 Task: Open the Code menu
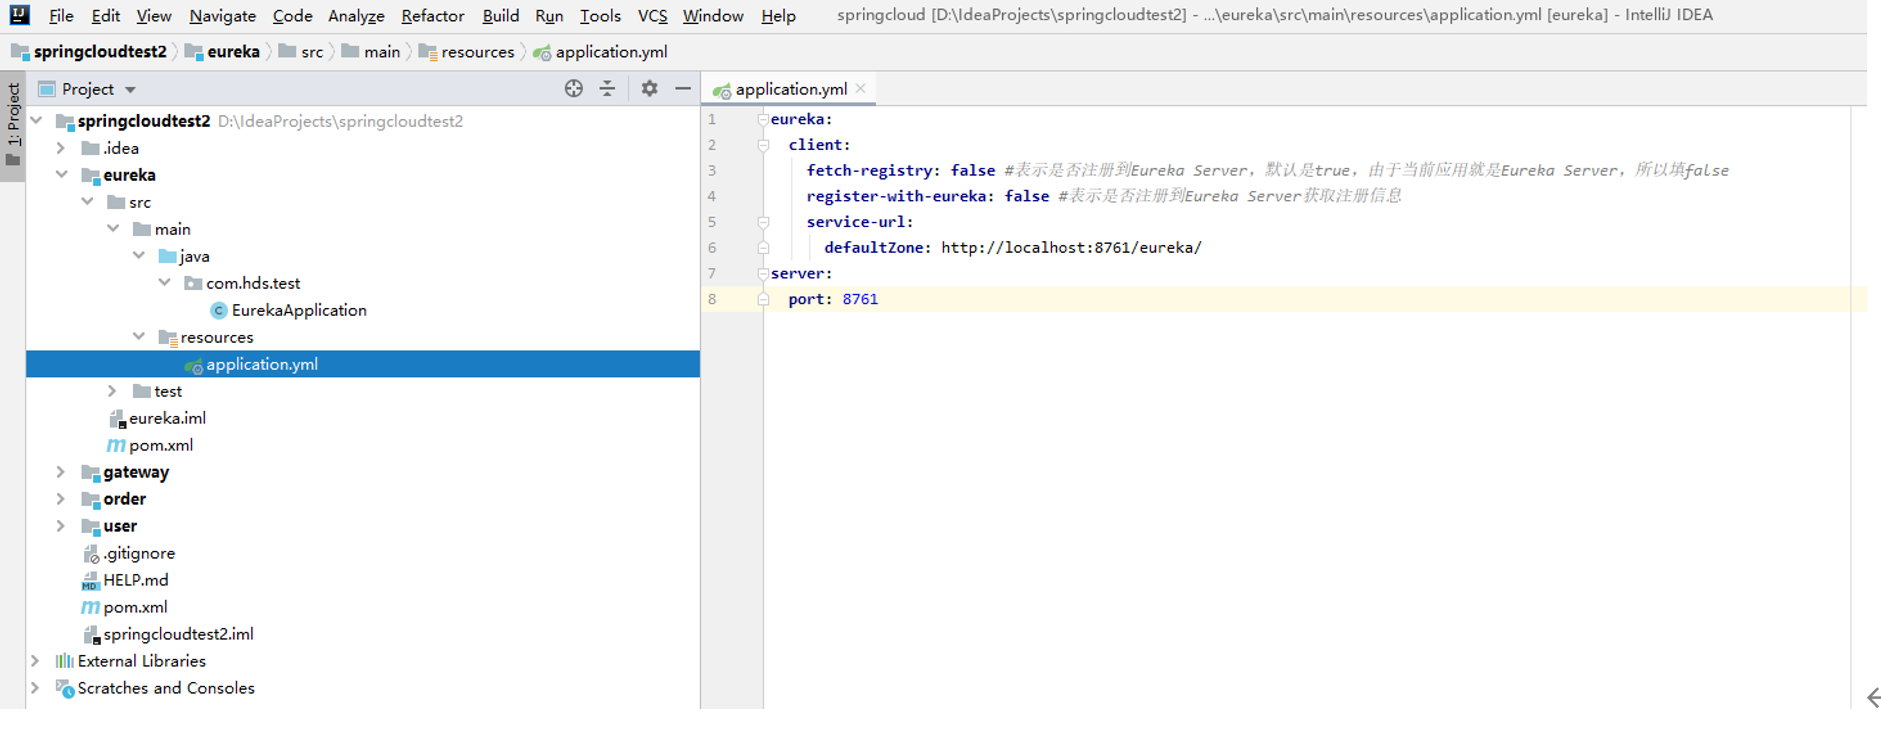coord(292,16)
